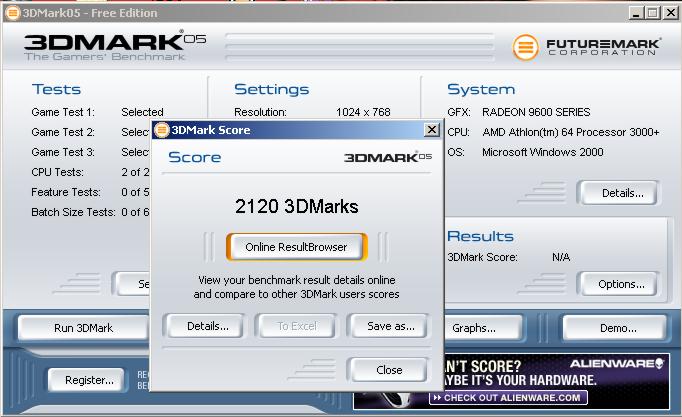Click 'View your benchmark result details online' text
The height and width of the screenshot is (417, 682).
[x=297, y=280]
